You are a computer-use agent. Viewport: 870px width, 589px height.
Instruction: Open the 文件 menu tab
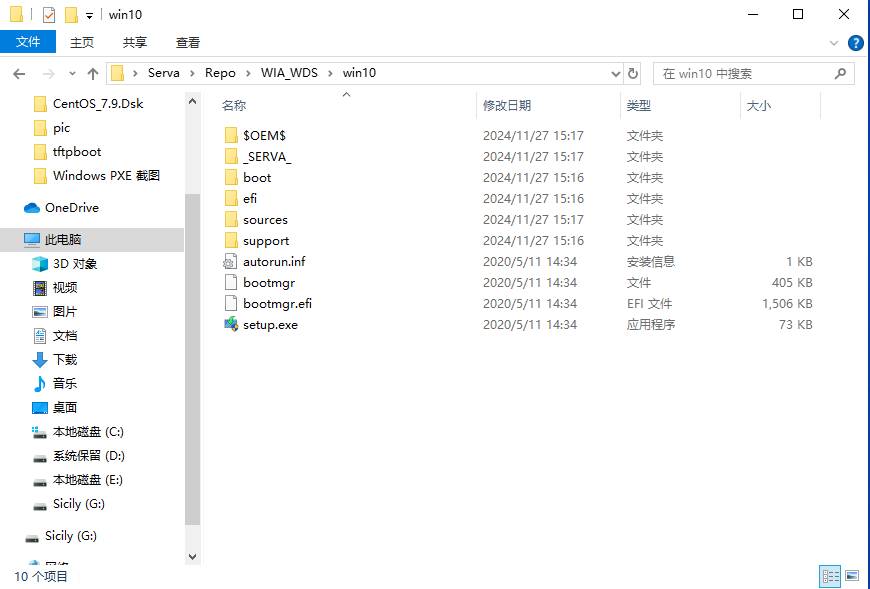(x=29, y=42)
